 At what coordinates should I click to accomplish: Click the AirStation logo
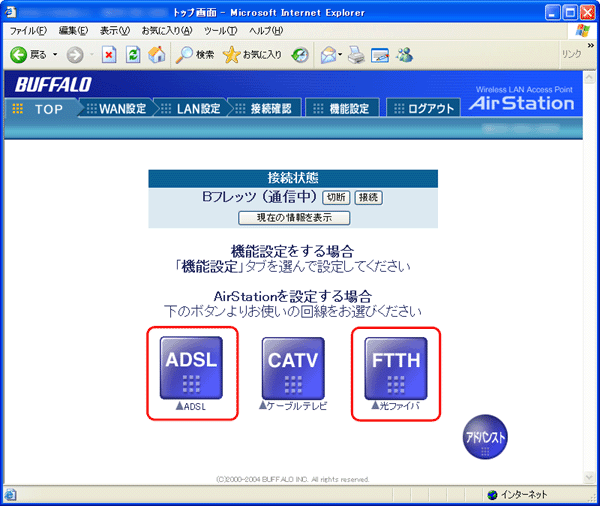[522, 103]
